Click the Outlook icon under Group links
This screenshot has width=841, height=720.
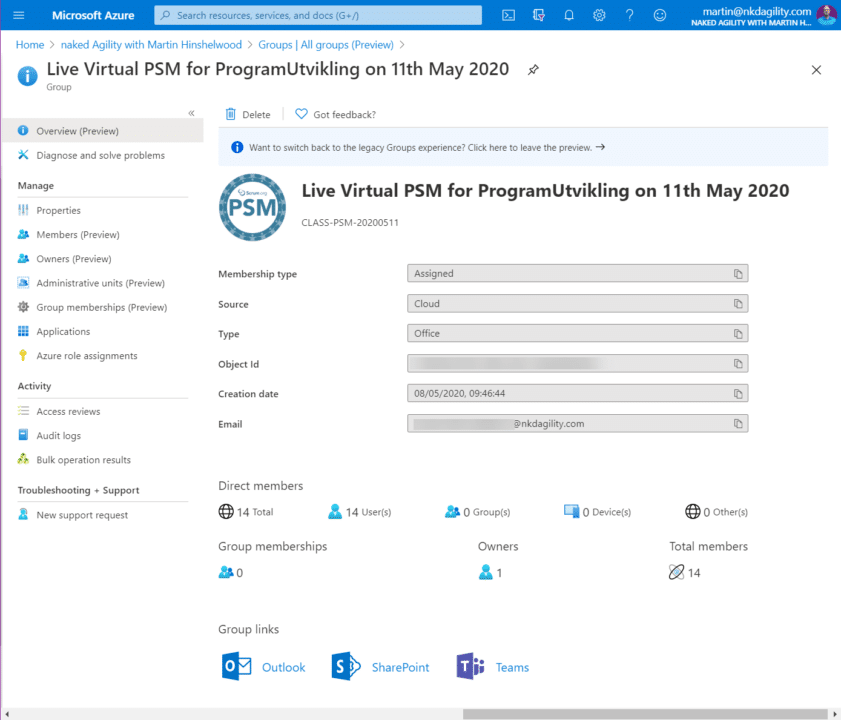[x=236, y=666]
